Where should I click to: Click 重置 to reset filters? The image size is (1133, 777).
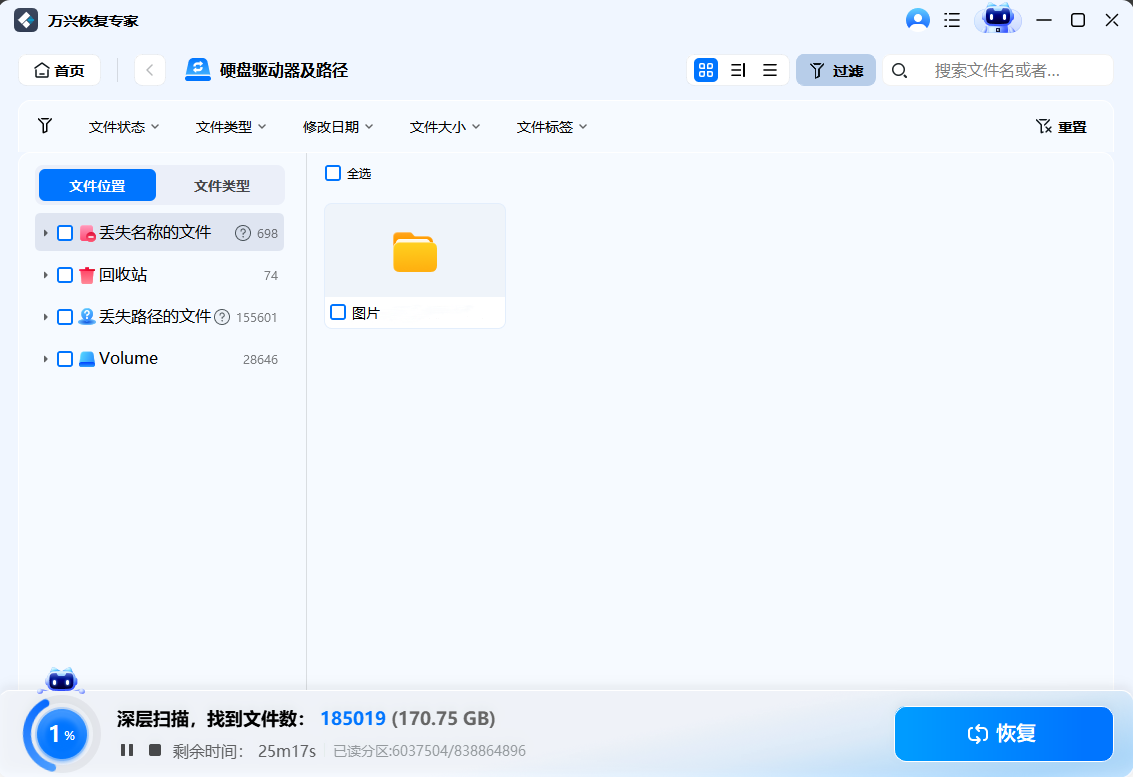(1060, 126)
